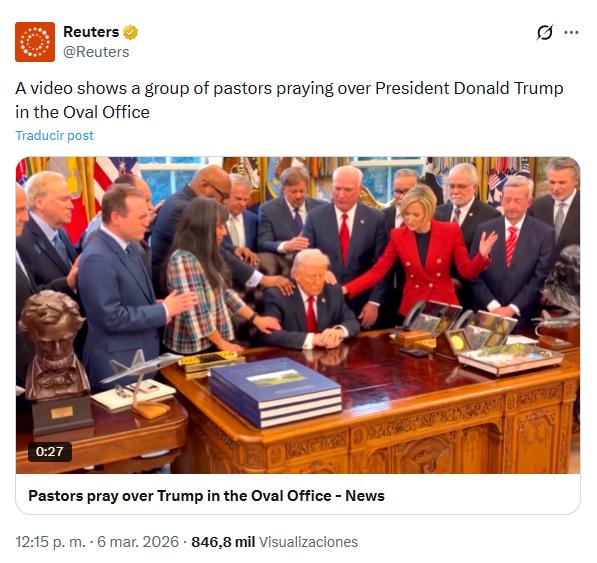Click the 'in the Oval Office' text line
This screenshot has height=563, width=597.
click(x=82, y=112)
